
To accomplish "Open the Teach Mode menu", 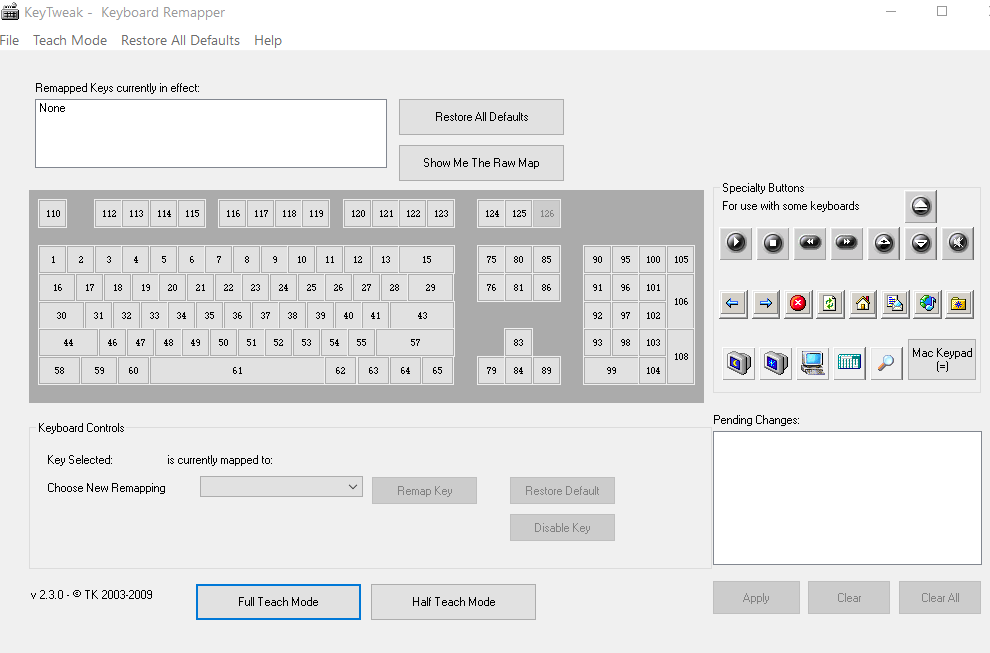I will 70,41.
